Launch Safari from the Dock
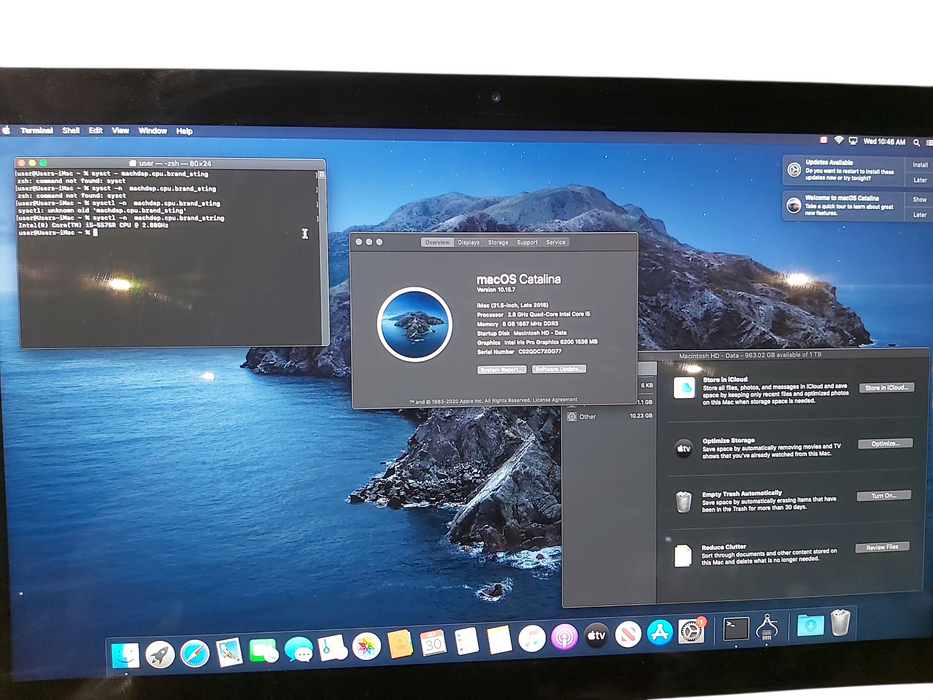The height and width of the screenshot is (700, 933). (195, 654)
